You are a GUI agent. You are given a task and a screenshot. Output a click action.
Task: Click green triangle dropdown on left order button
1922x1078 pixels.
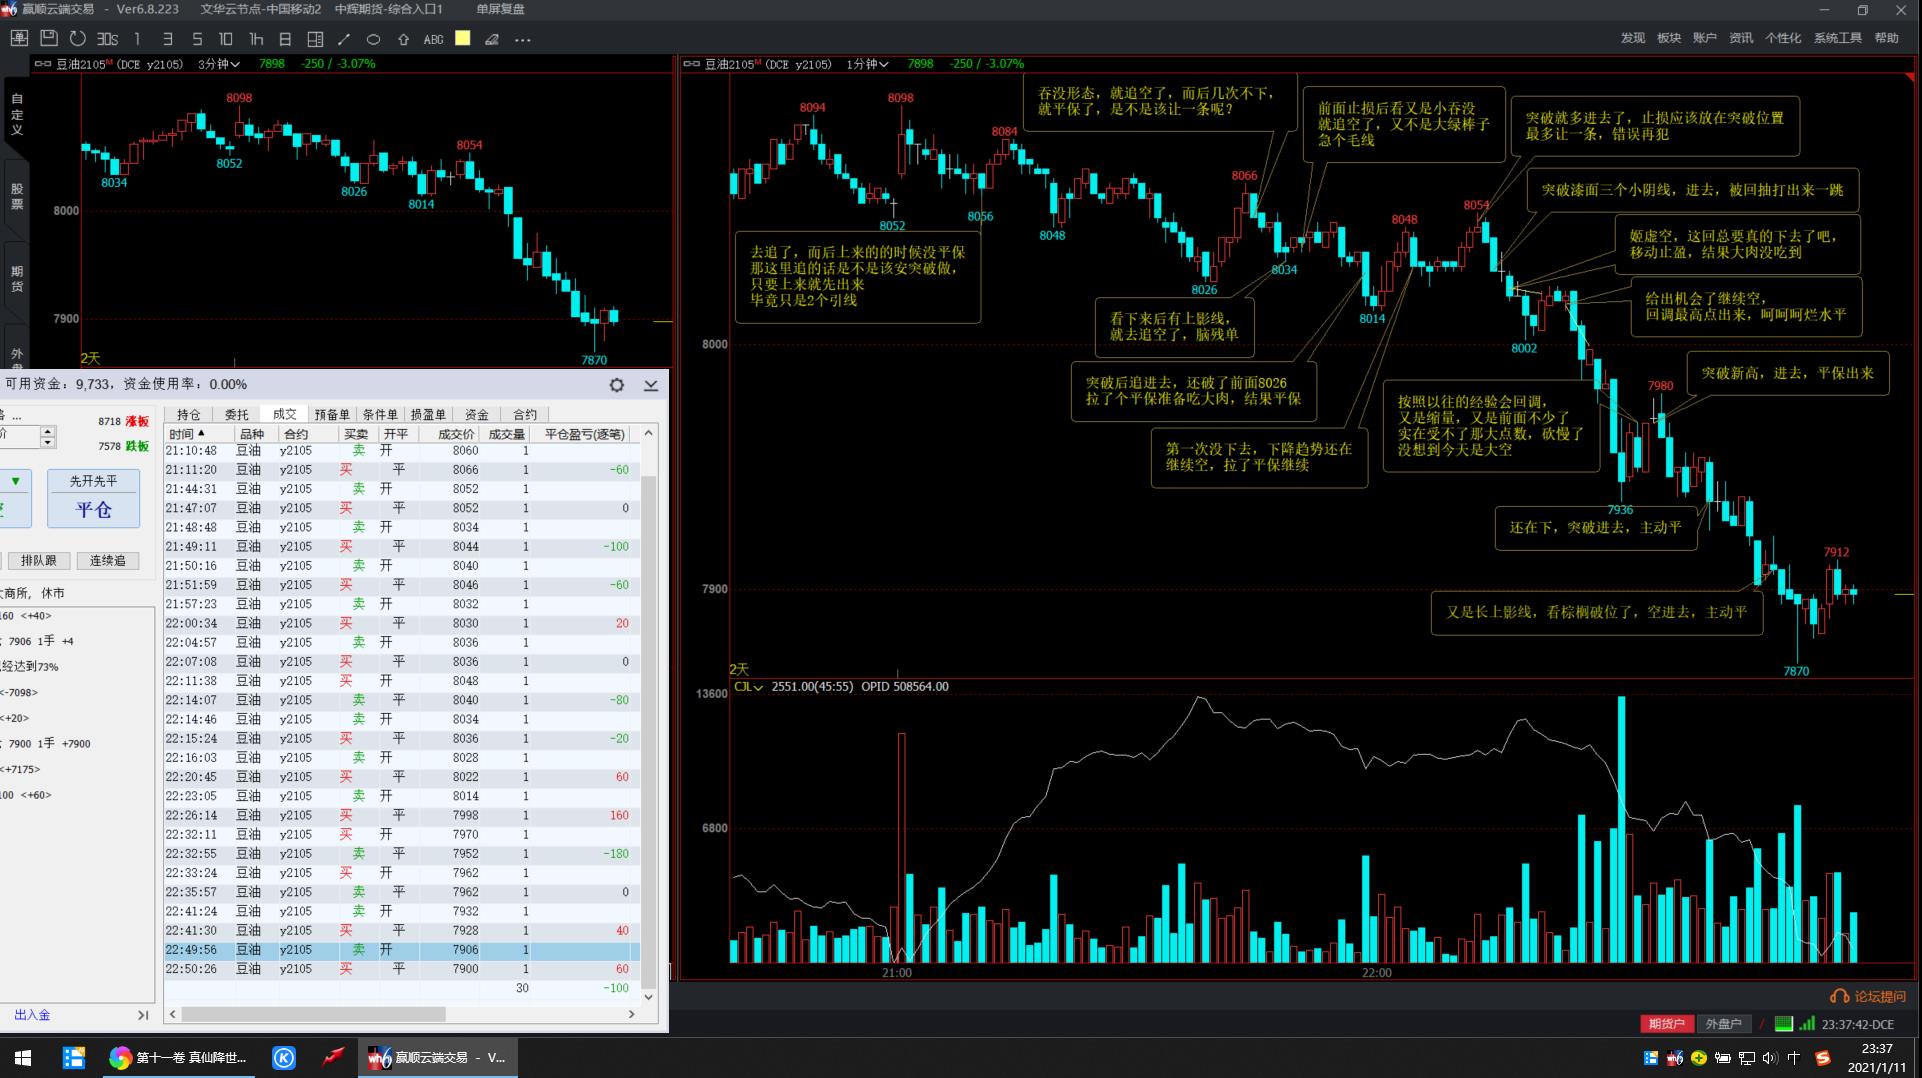15,481
